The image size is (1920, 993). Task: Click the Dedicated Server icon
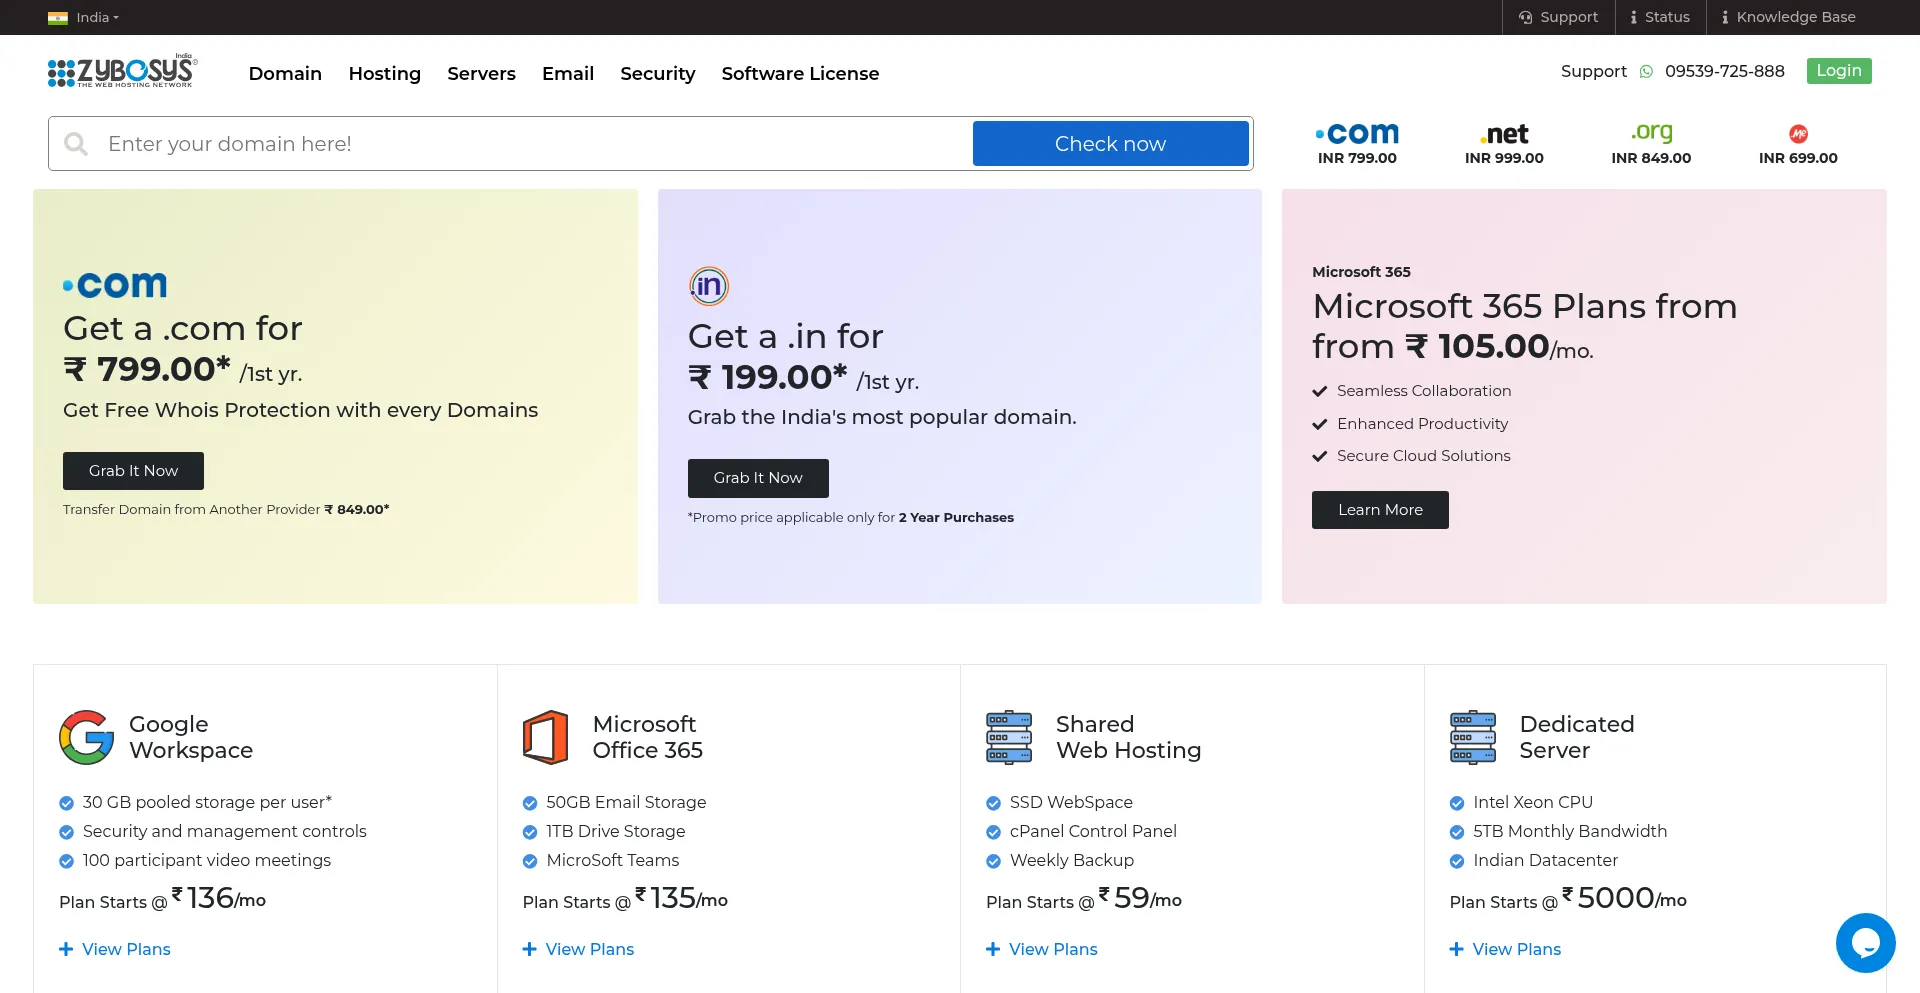[x=1473, y=737]
